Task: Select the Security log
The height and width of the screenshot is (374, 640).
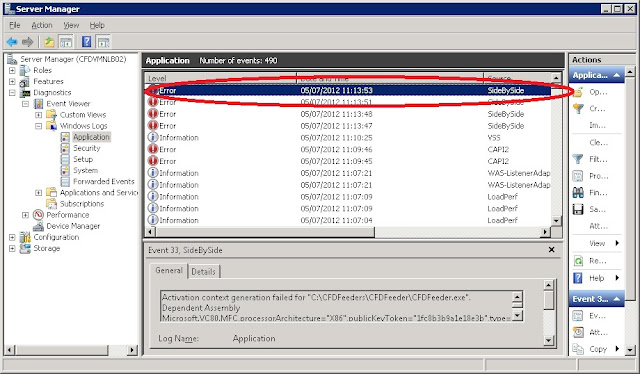Action: 87,148
